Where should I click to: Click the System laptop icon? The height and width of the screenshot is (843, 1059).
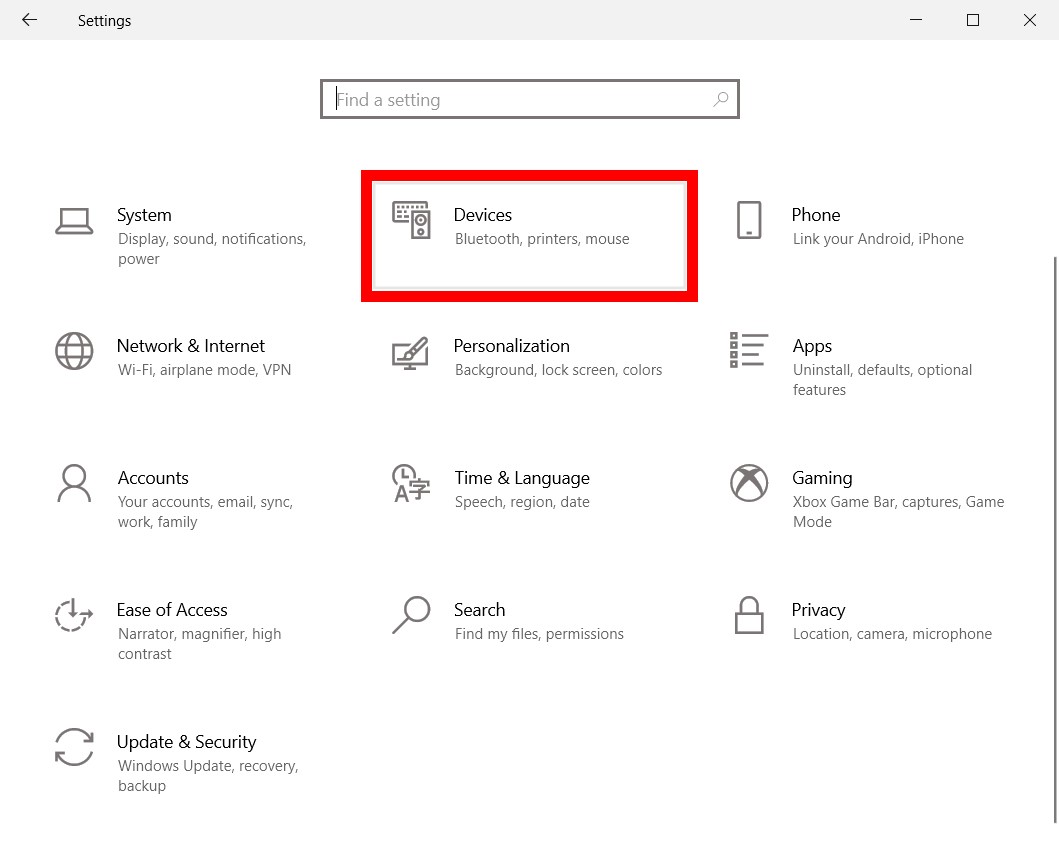click(74, 221)
